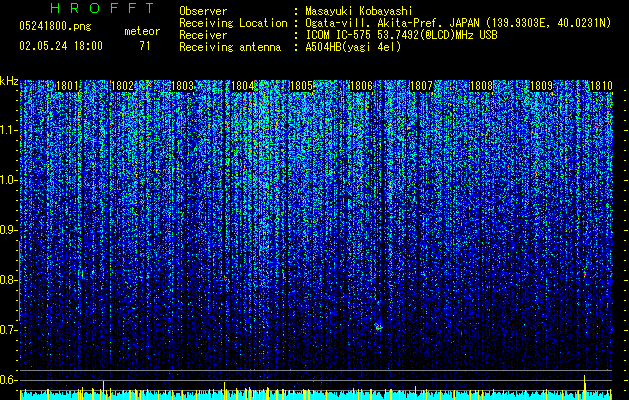This screenshot has height=400, width=629.
Task: Click the 0.8 kHz axis label
Action: (8, 280)
